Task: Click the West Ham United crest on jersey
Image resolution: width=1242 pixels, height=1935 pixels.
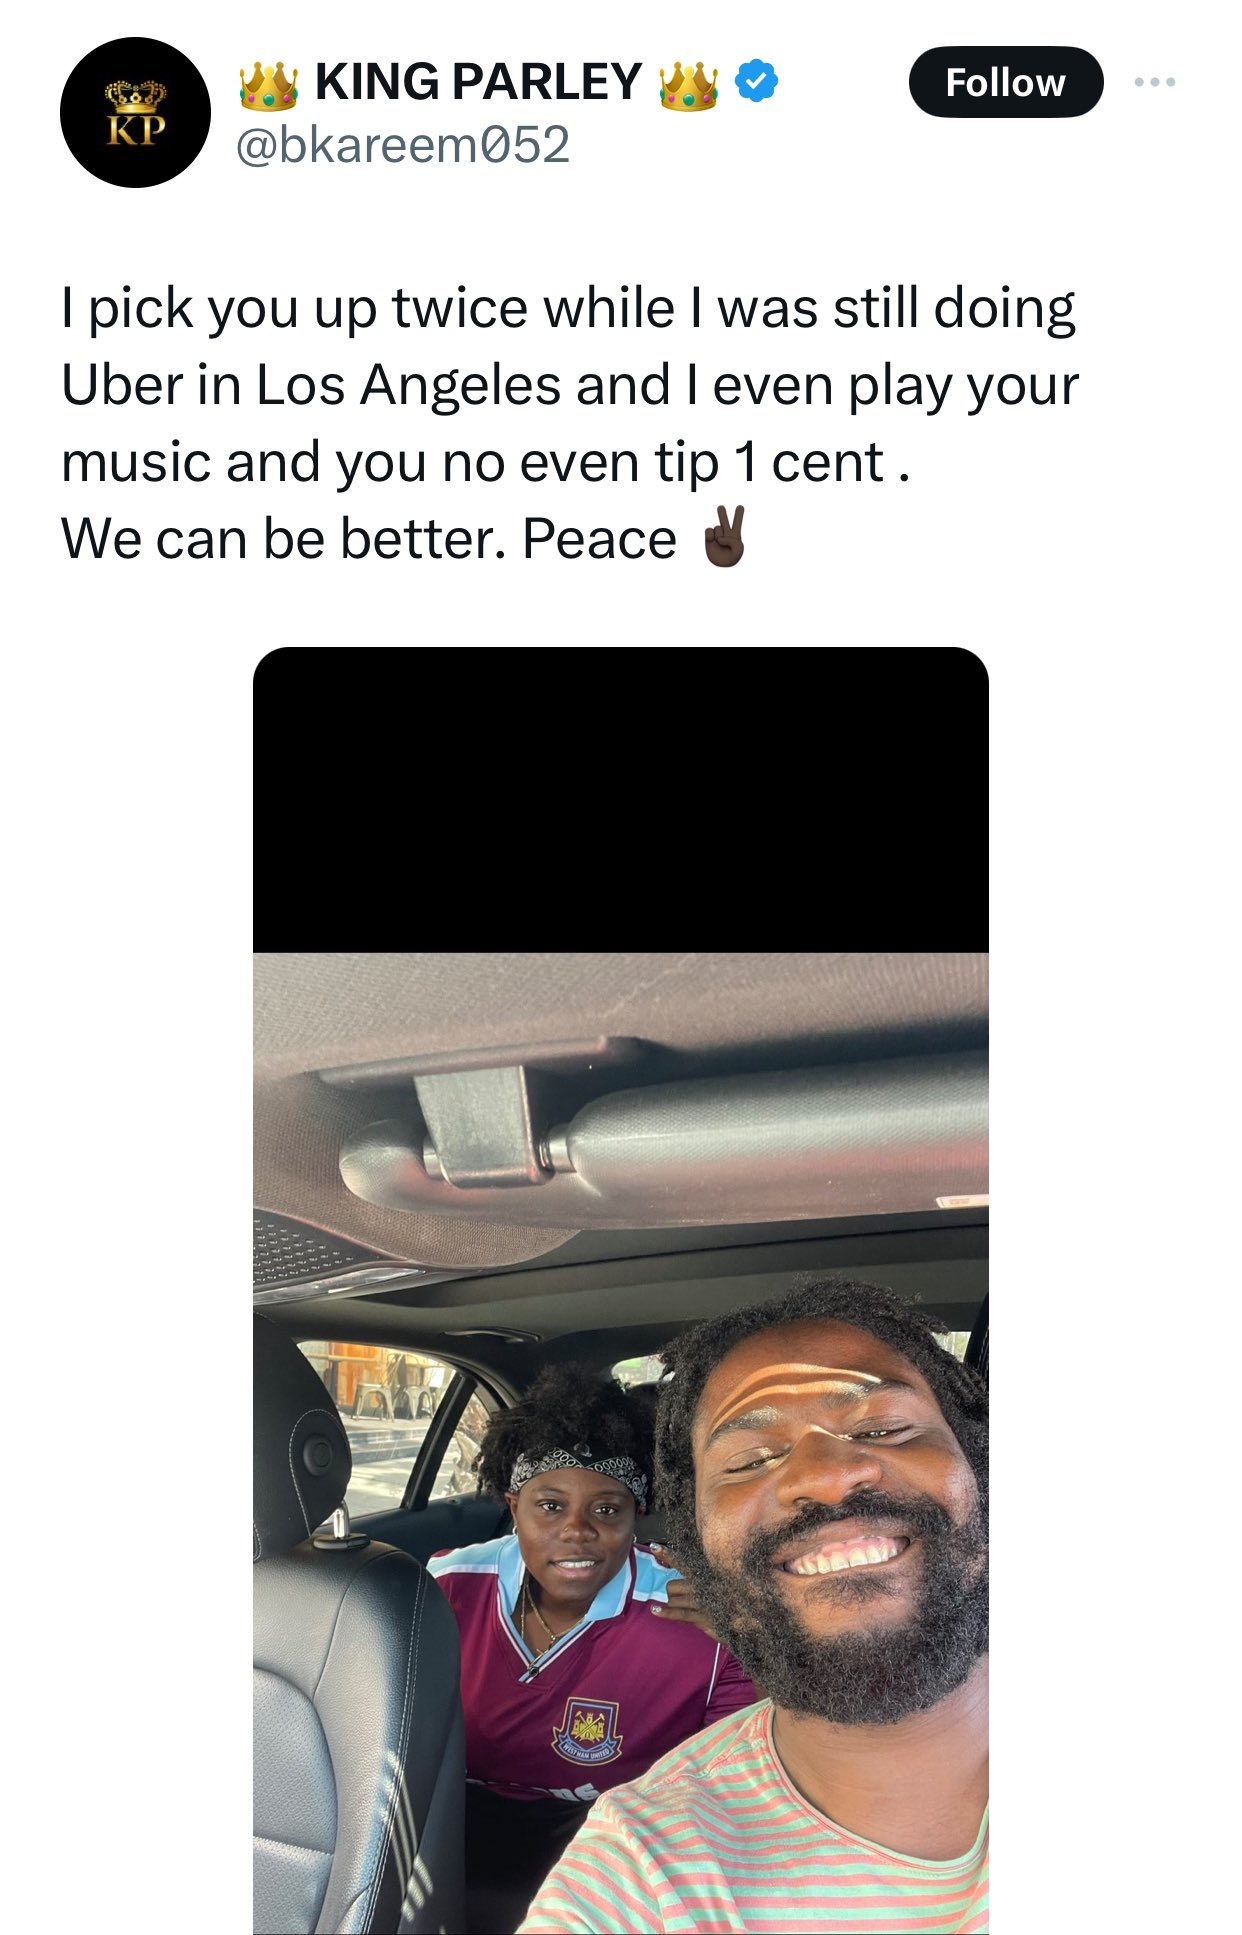Action: [587, 1732]
